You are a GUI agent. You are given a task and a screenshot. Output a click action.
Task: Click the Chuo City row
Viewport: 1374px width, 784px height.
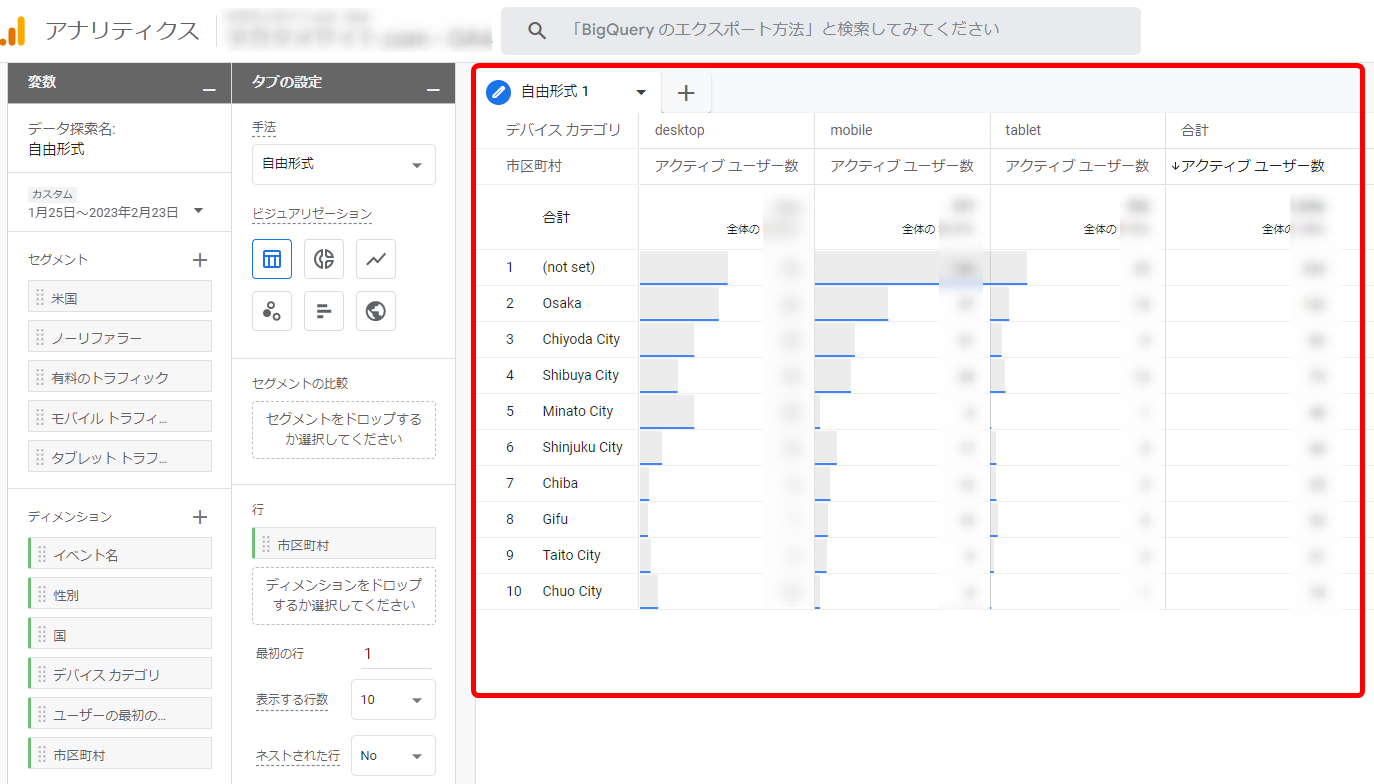917,592
